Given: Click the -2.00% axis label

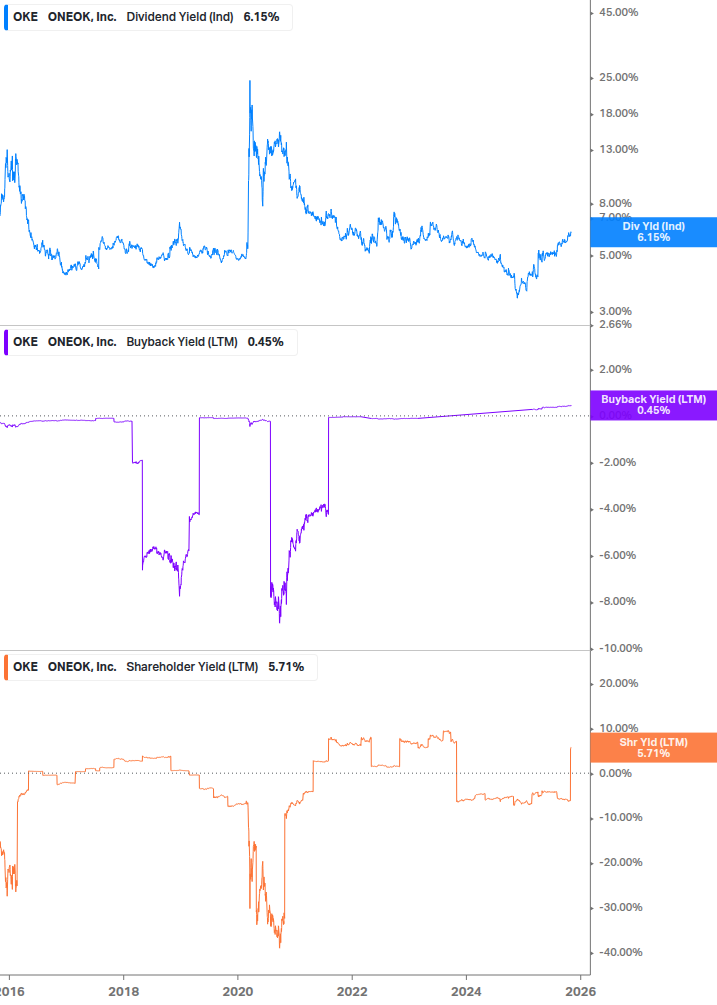Looking at the screenshot, I should (617, 462).
